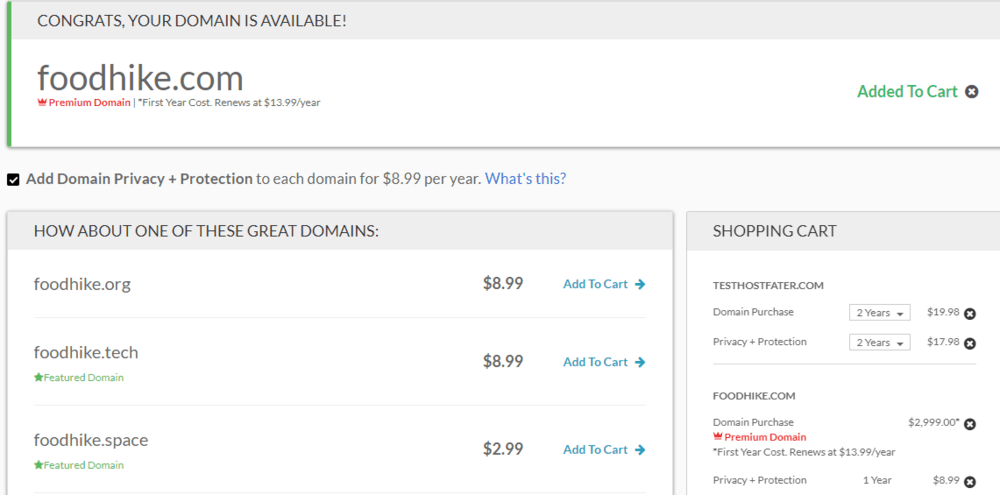Remove foodhike.com Privacy + Protection from cart
1000x495 pixels.
(969, 481)
